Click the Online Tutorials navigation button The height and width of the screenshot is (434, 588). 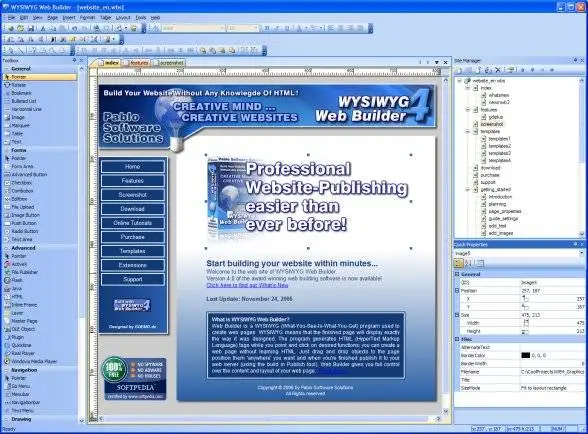point(133,223)
